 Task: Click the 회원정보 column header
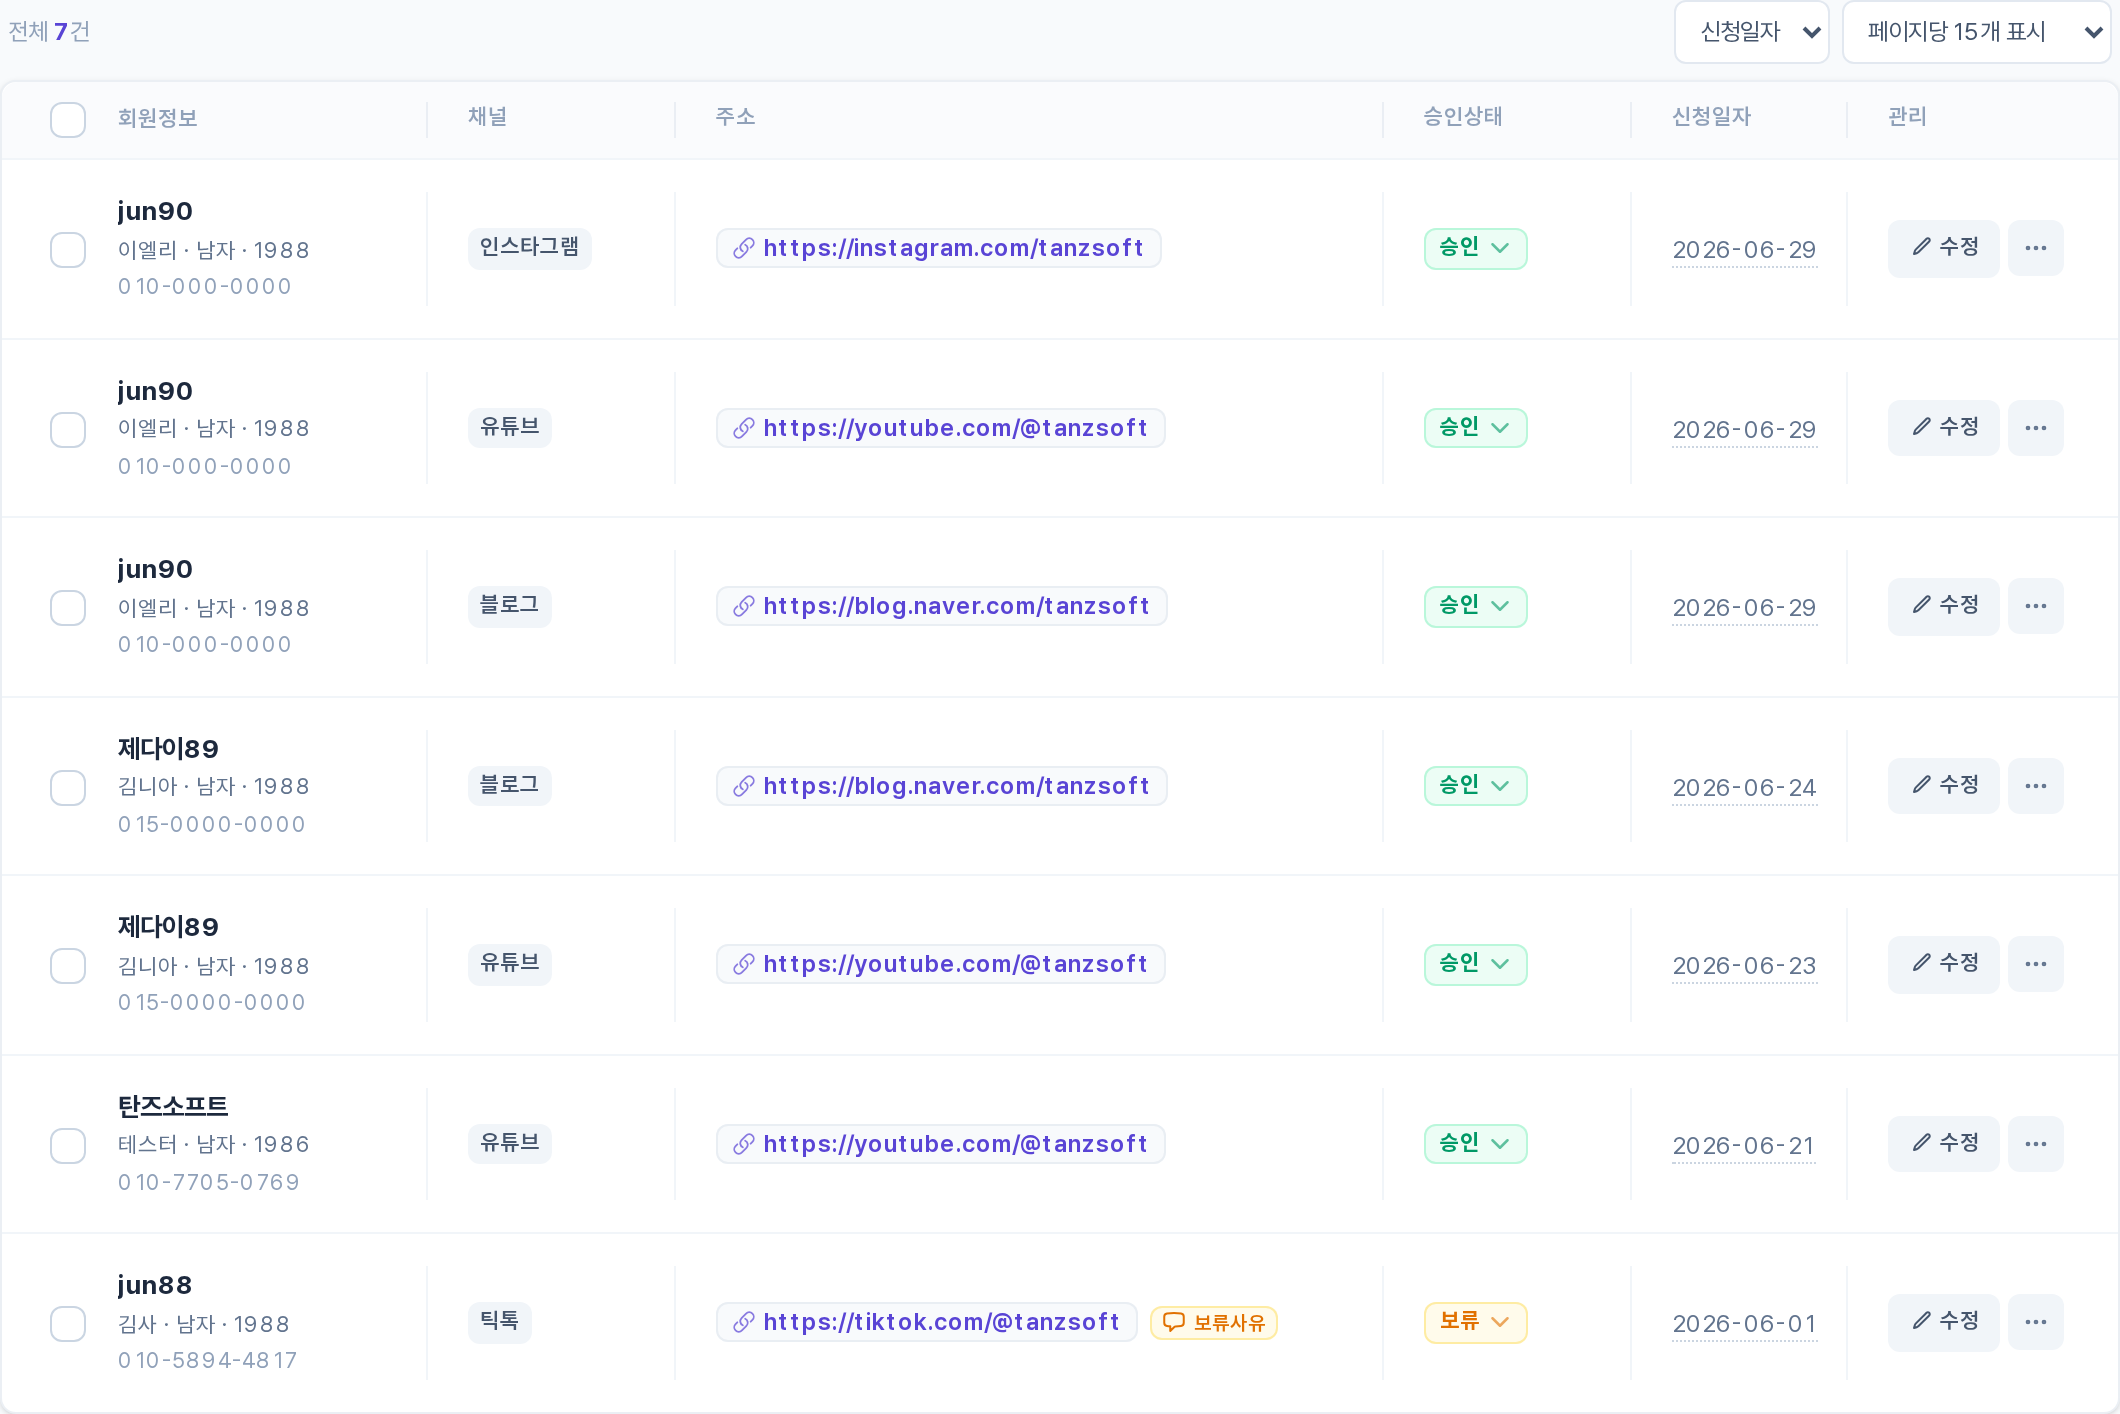(x=157, y=118)
